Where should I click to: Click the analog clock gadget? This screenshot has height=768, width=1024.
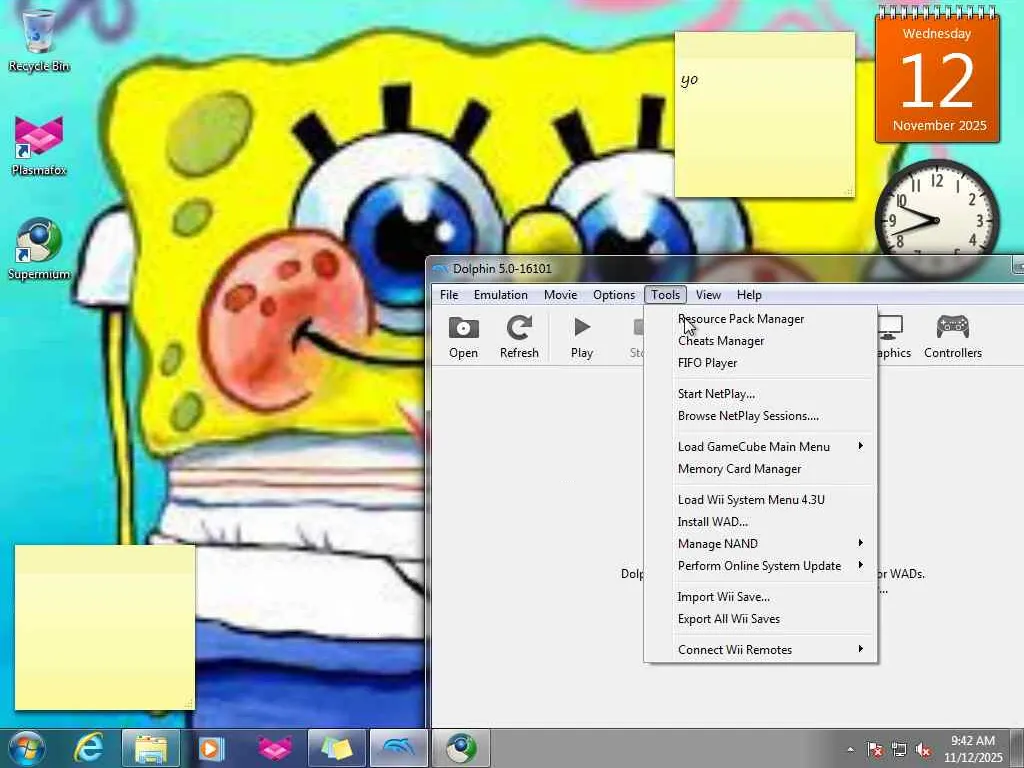point(936,210)
